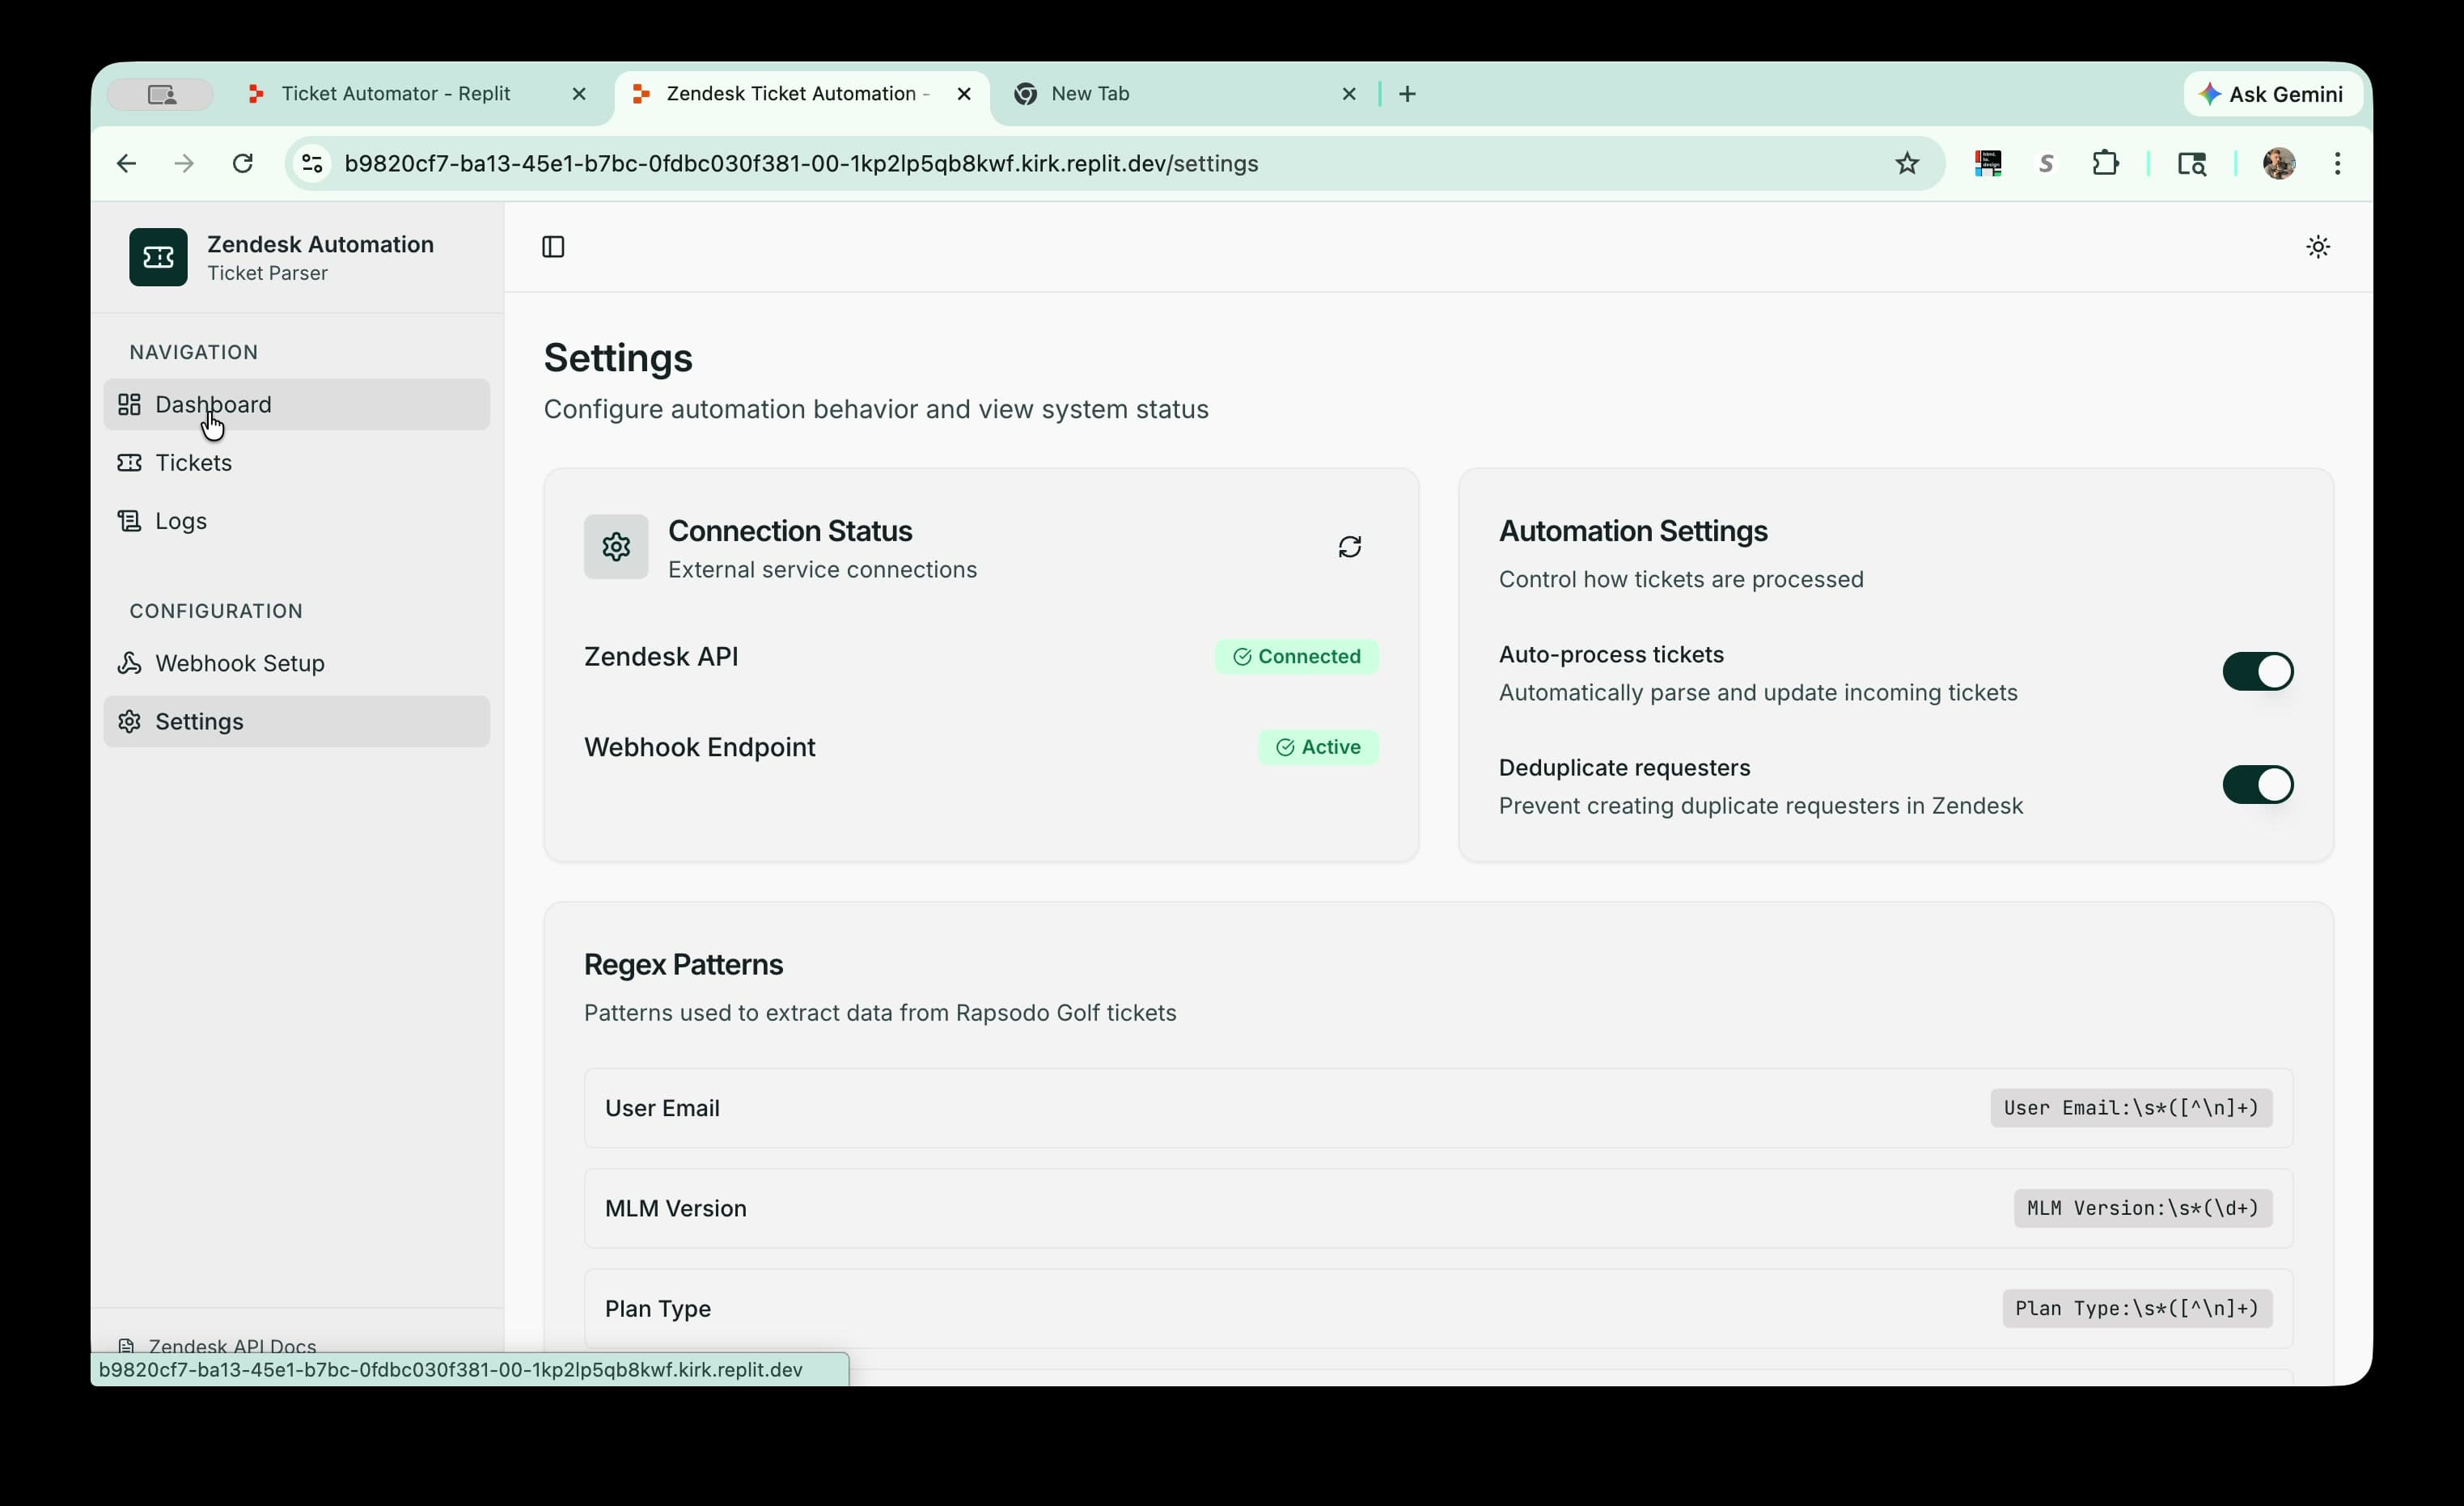Open Webhook Setup configuration

point(239,662)
